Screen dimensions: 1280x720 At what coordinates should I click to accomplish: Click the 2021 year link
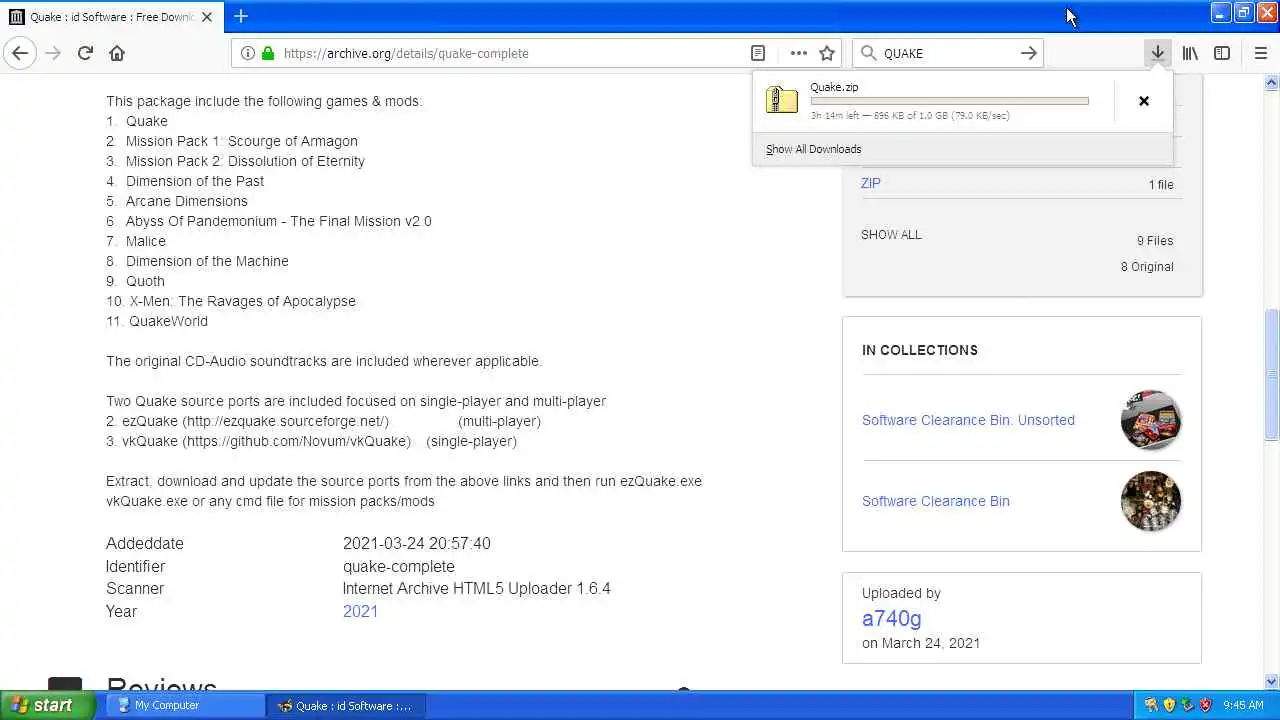pos(360,611)
